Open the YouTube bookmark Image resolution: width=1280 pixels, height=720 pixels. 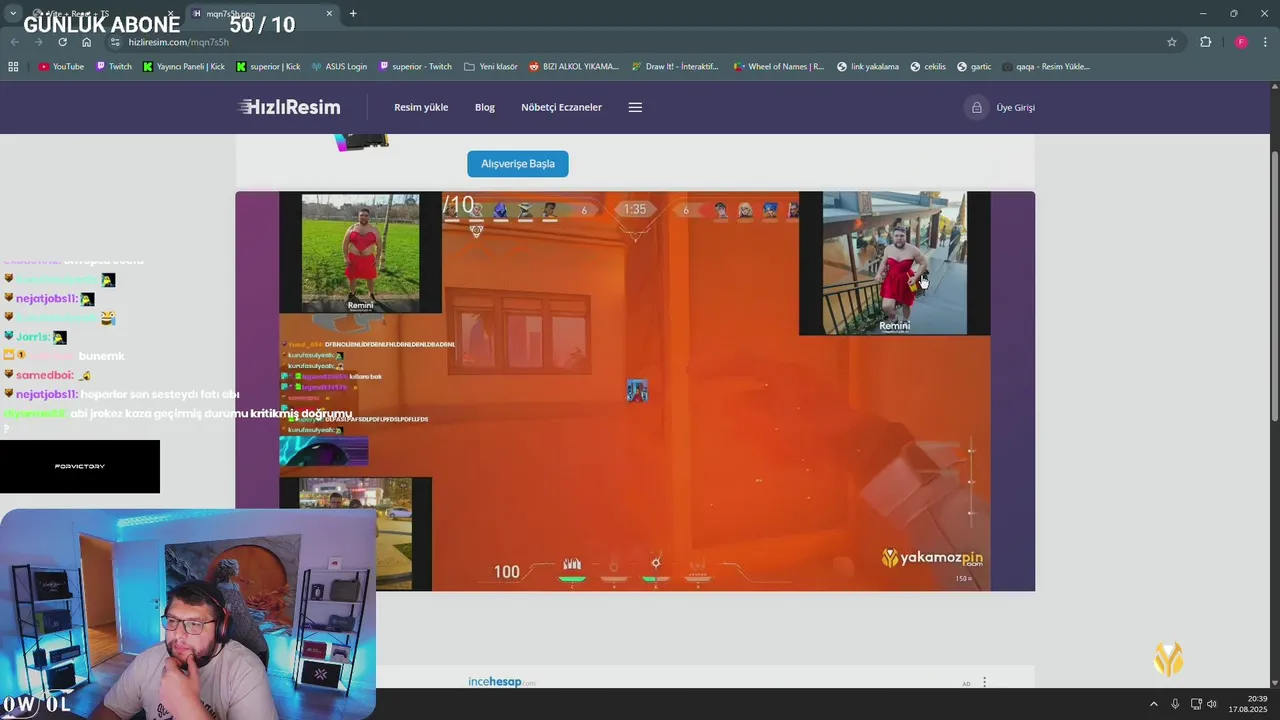61,67
